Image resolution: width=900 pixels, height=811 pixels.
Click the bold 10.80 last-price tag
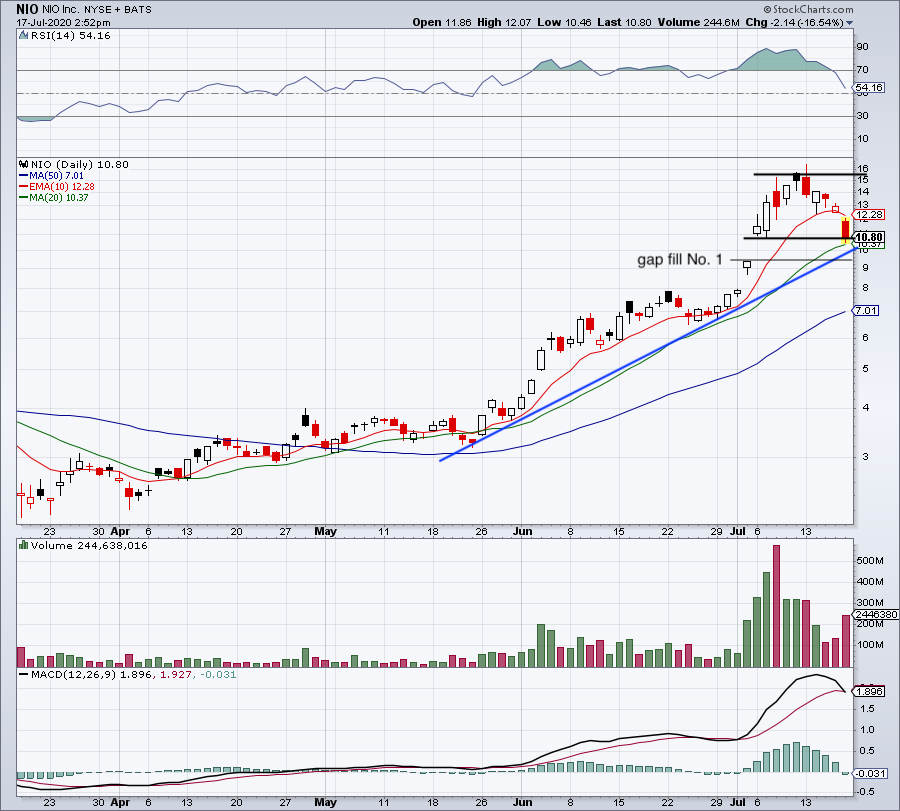(x=869, y=237)
